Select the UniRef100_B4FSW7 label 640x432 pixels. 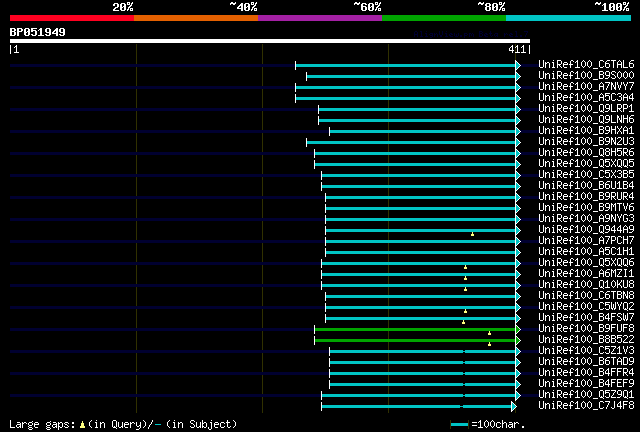point(586,318)
